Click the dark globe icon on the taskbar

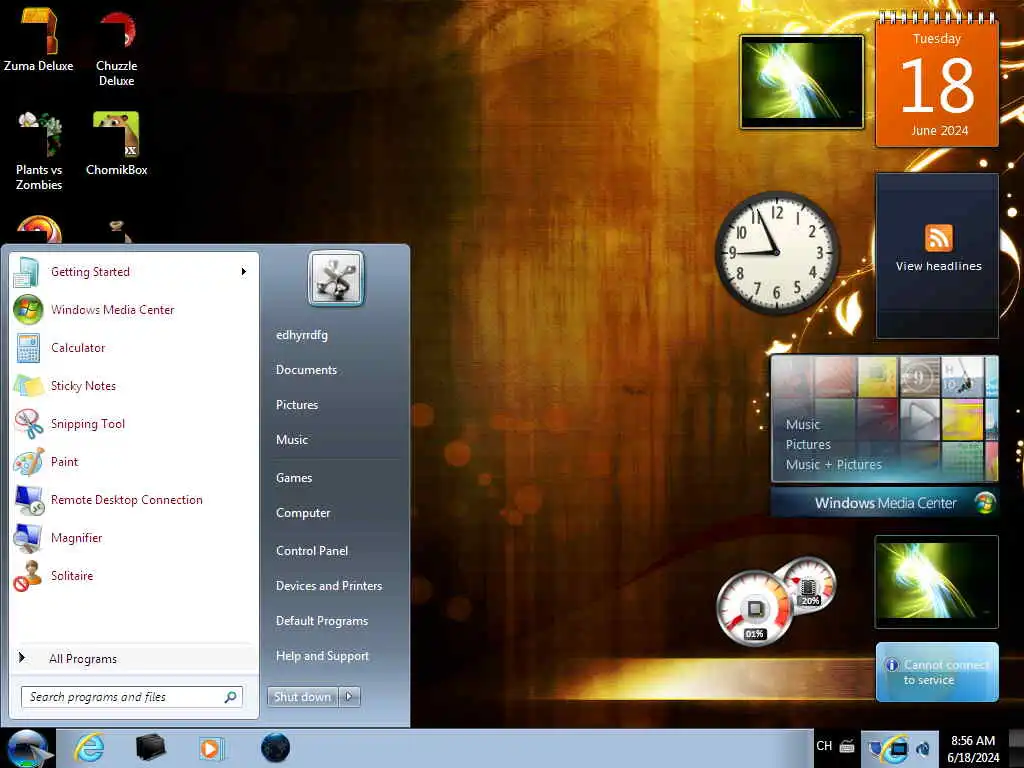[275, 748]
